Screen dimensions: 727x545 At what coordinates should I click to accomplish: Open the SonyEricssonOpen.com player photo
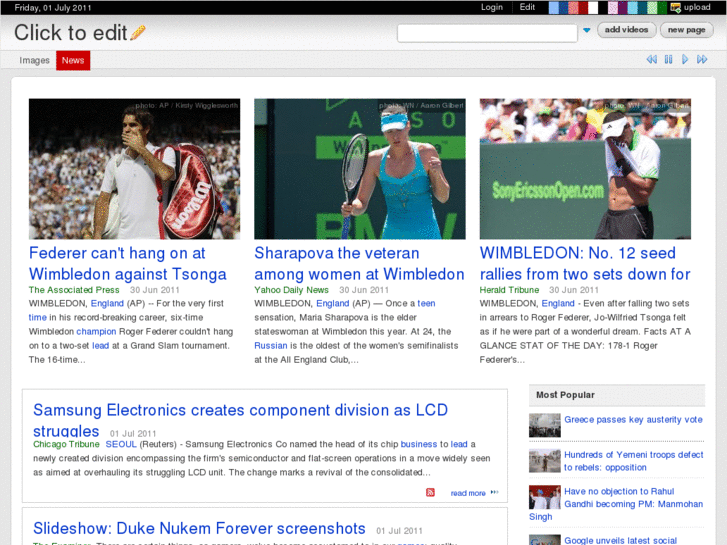click(x=585, y=169)
